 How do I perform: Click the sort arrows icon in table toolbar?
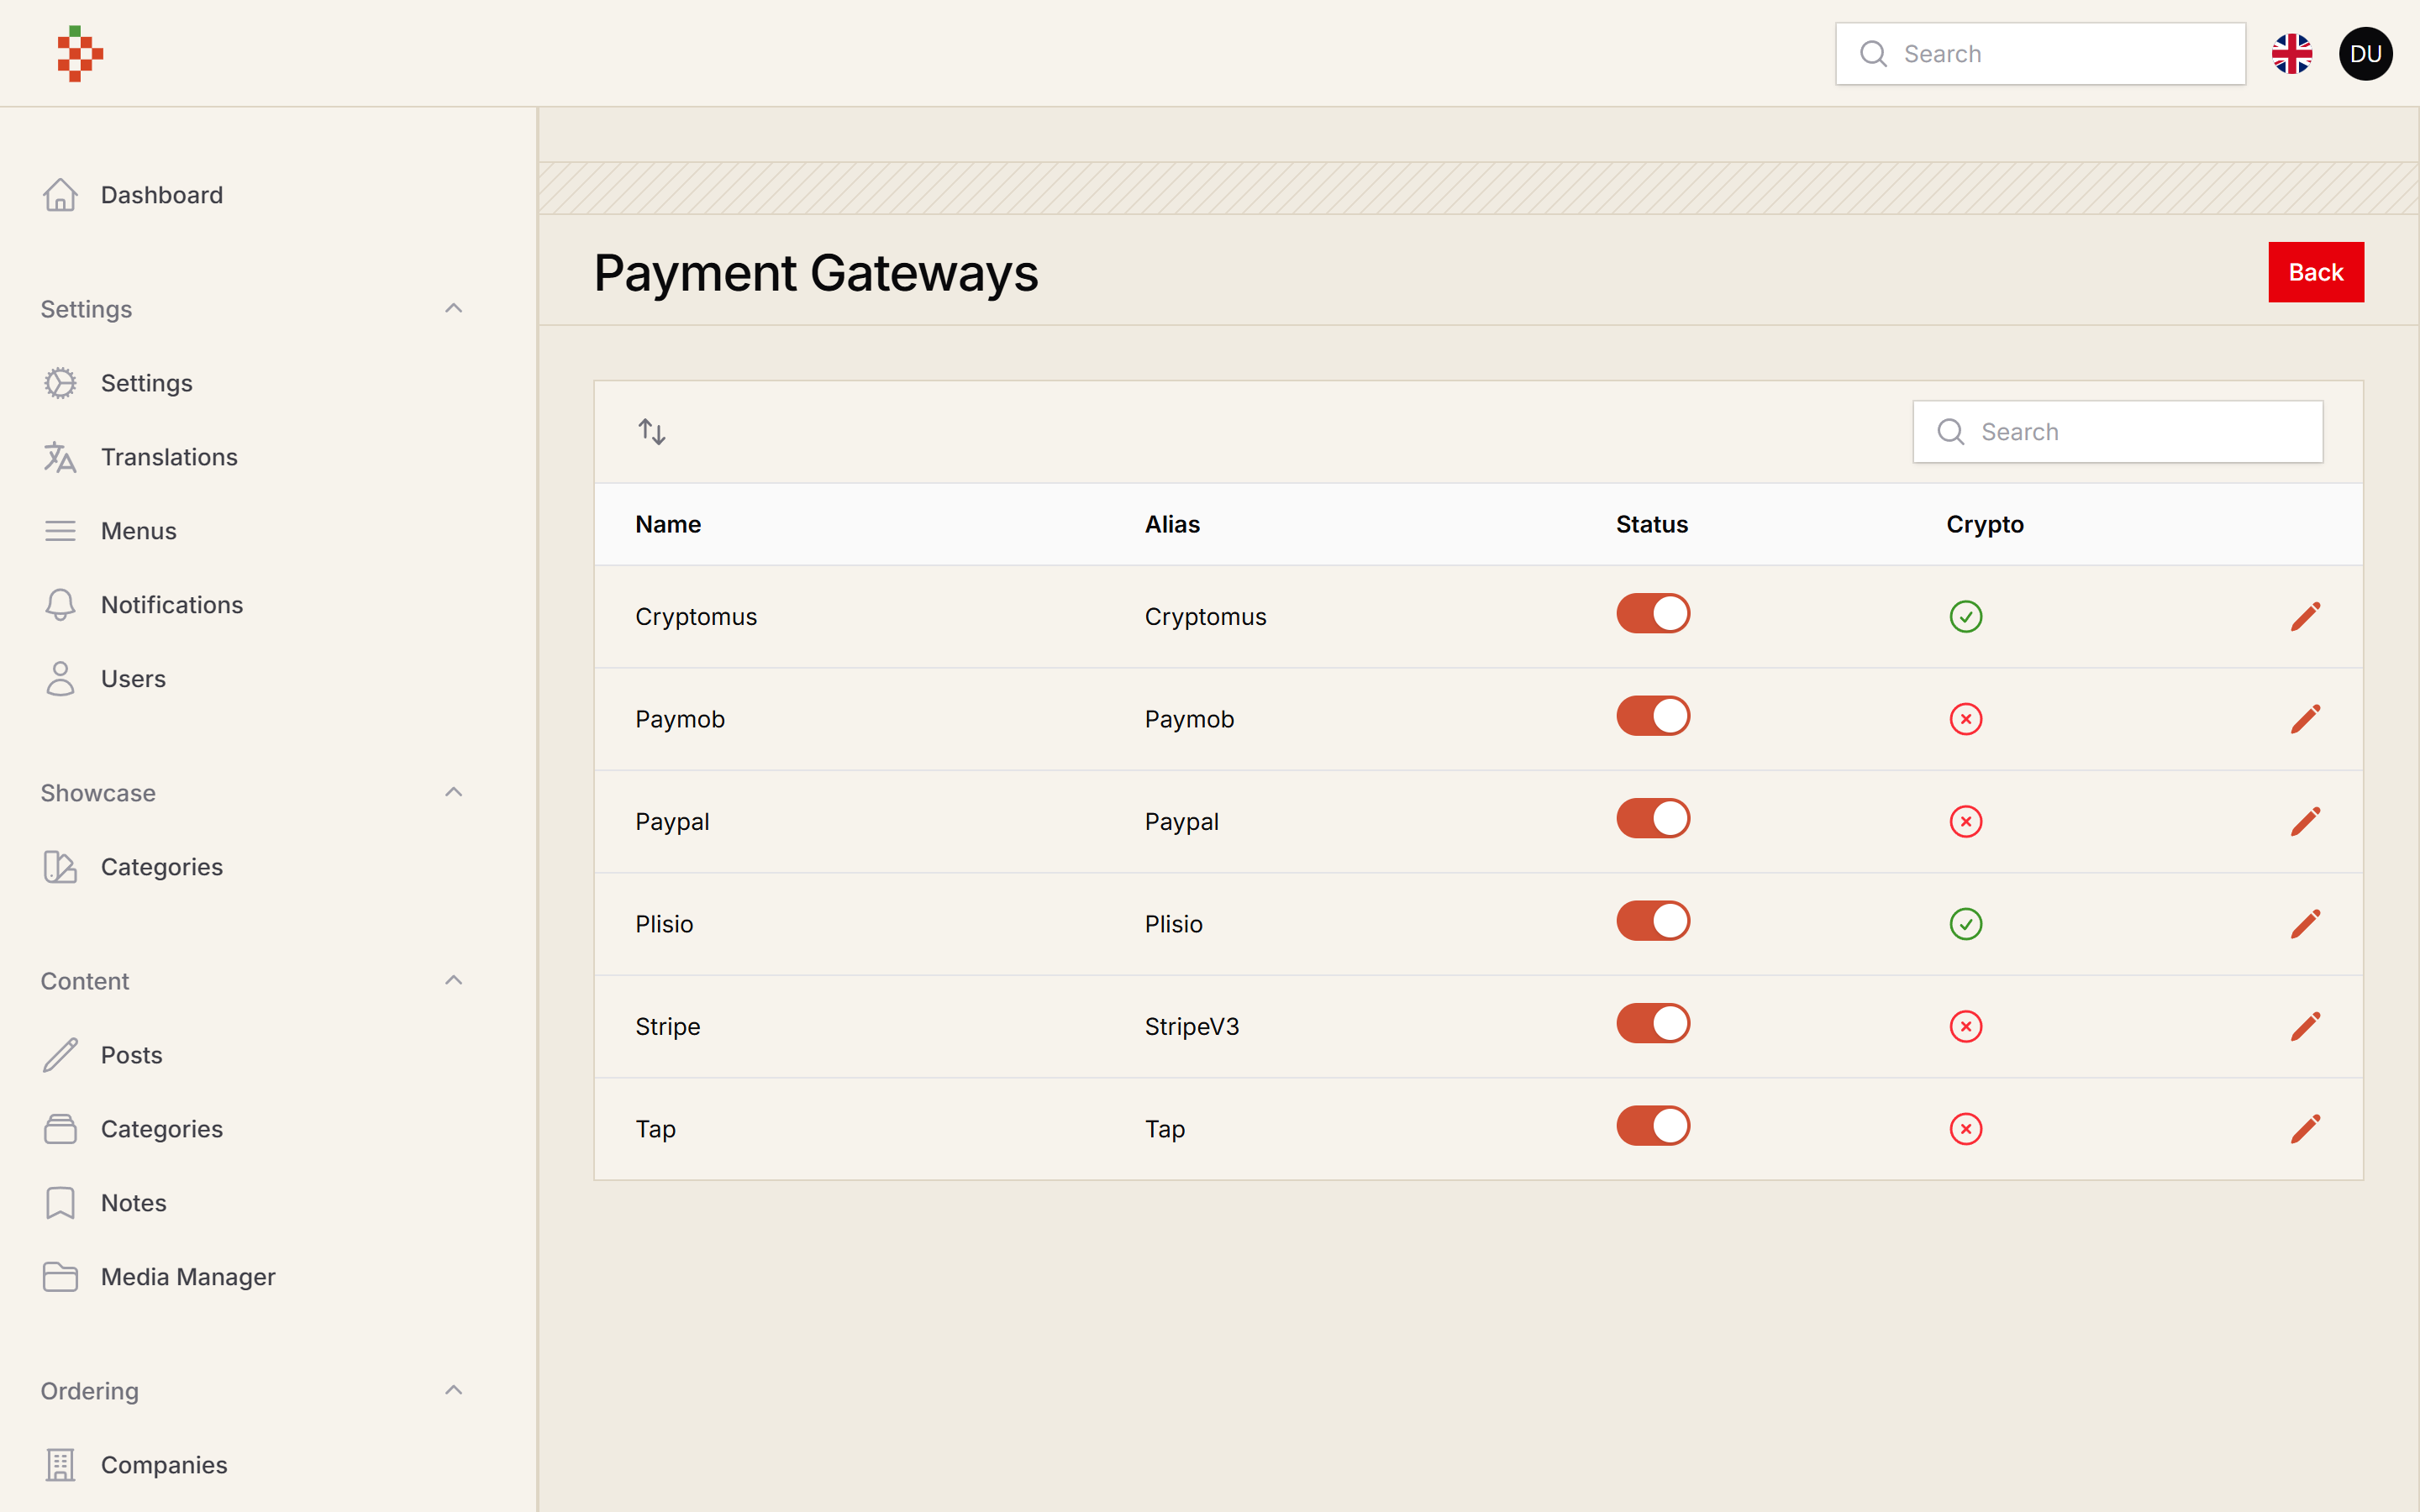[652, 432]
